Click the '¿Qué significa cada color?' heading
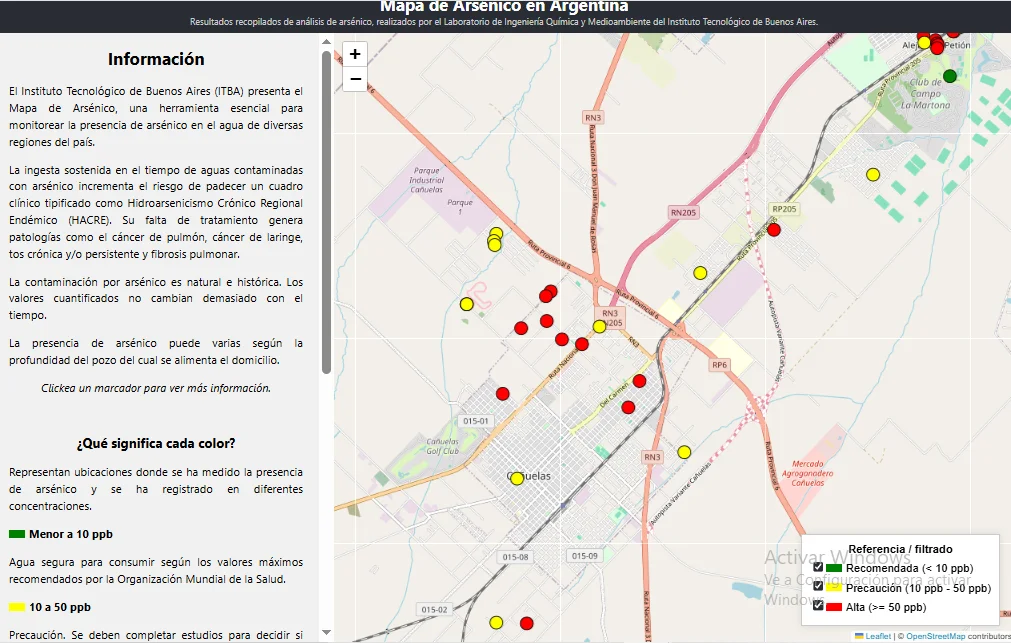 point(156,444)
